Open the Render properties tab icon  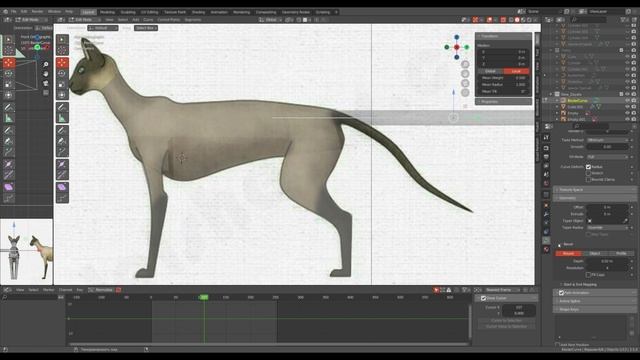547,148
